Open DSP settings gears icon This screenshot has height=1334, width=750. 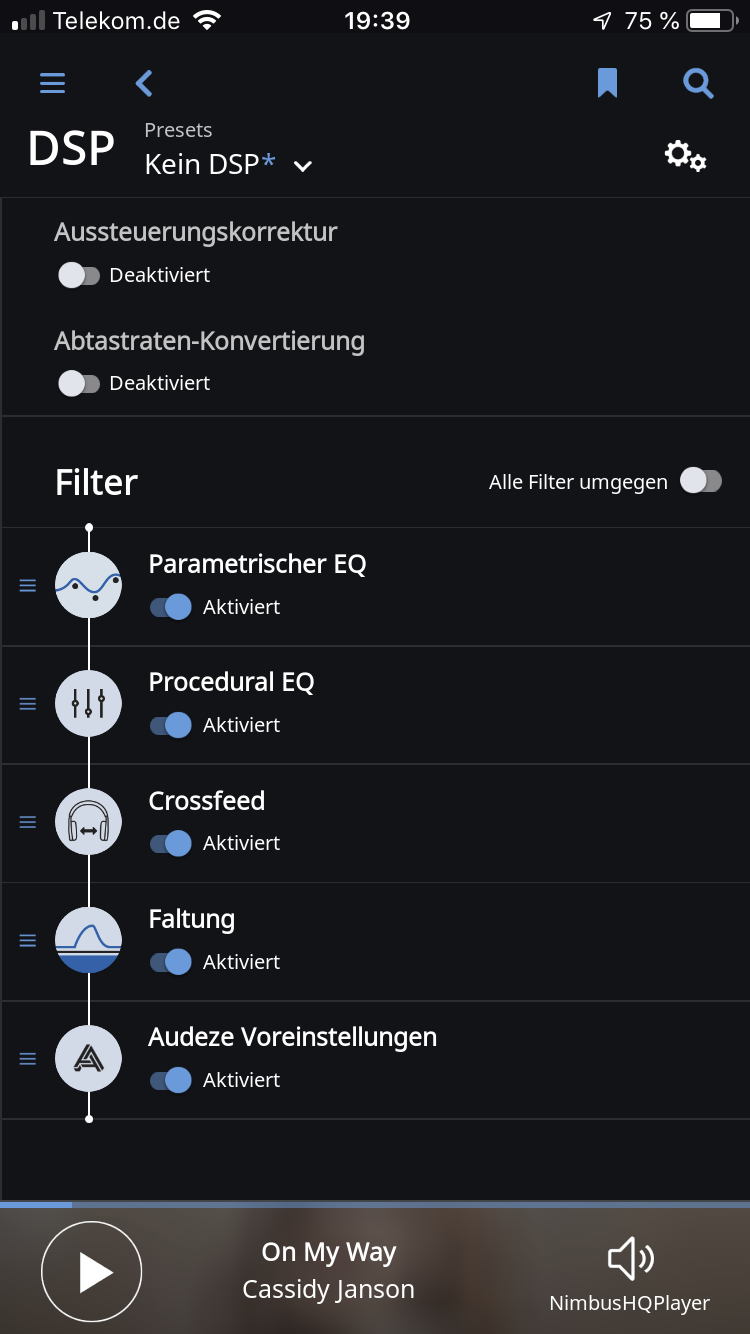coord(685,155)
